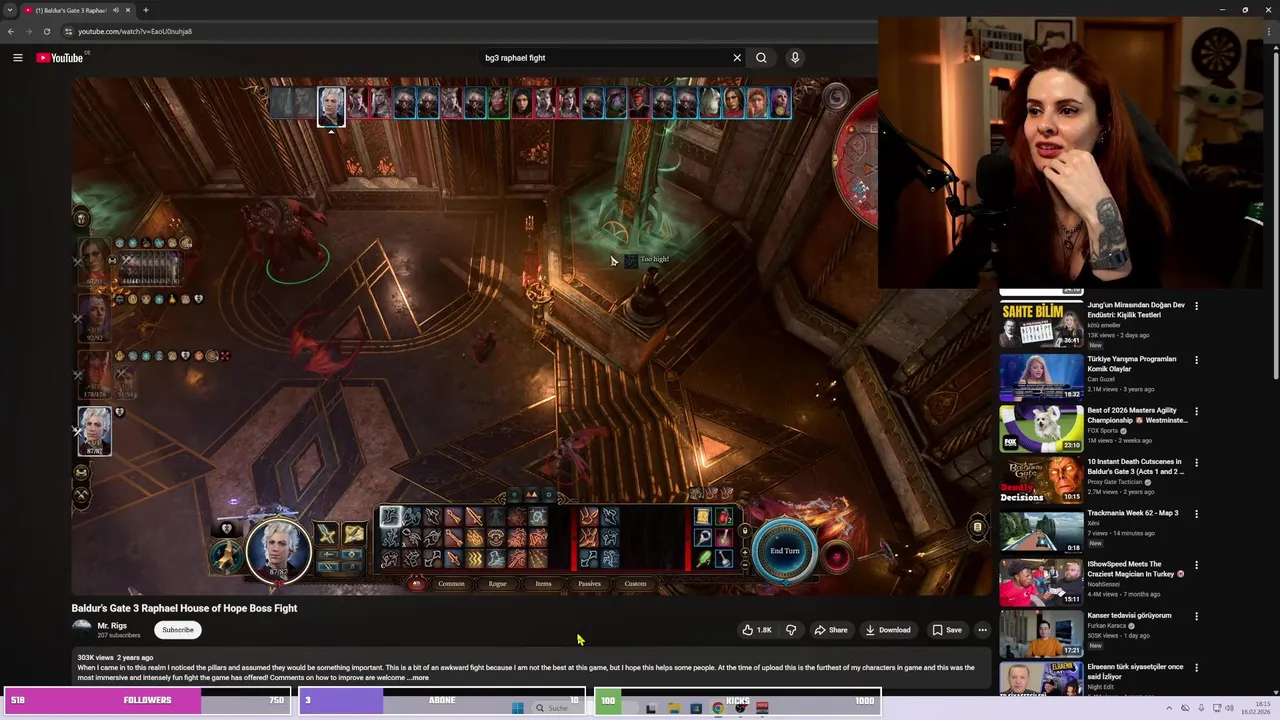Open the Share dialog
This screenshot has width=1280, height=720.
pos(831,630)
